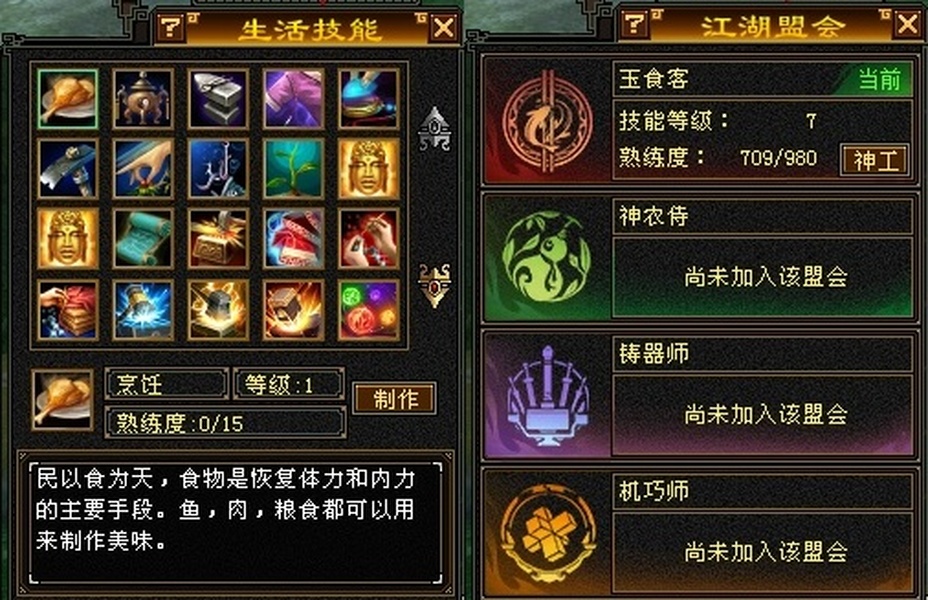Click the 神工 button in 玉食客 guild
The width and height of the screenshot is (928, 600).
[x=875, y=160]
